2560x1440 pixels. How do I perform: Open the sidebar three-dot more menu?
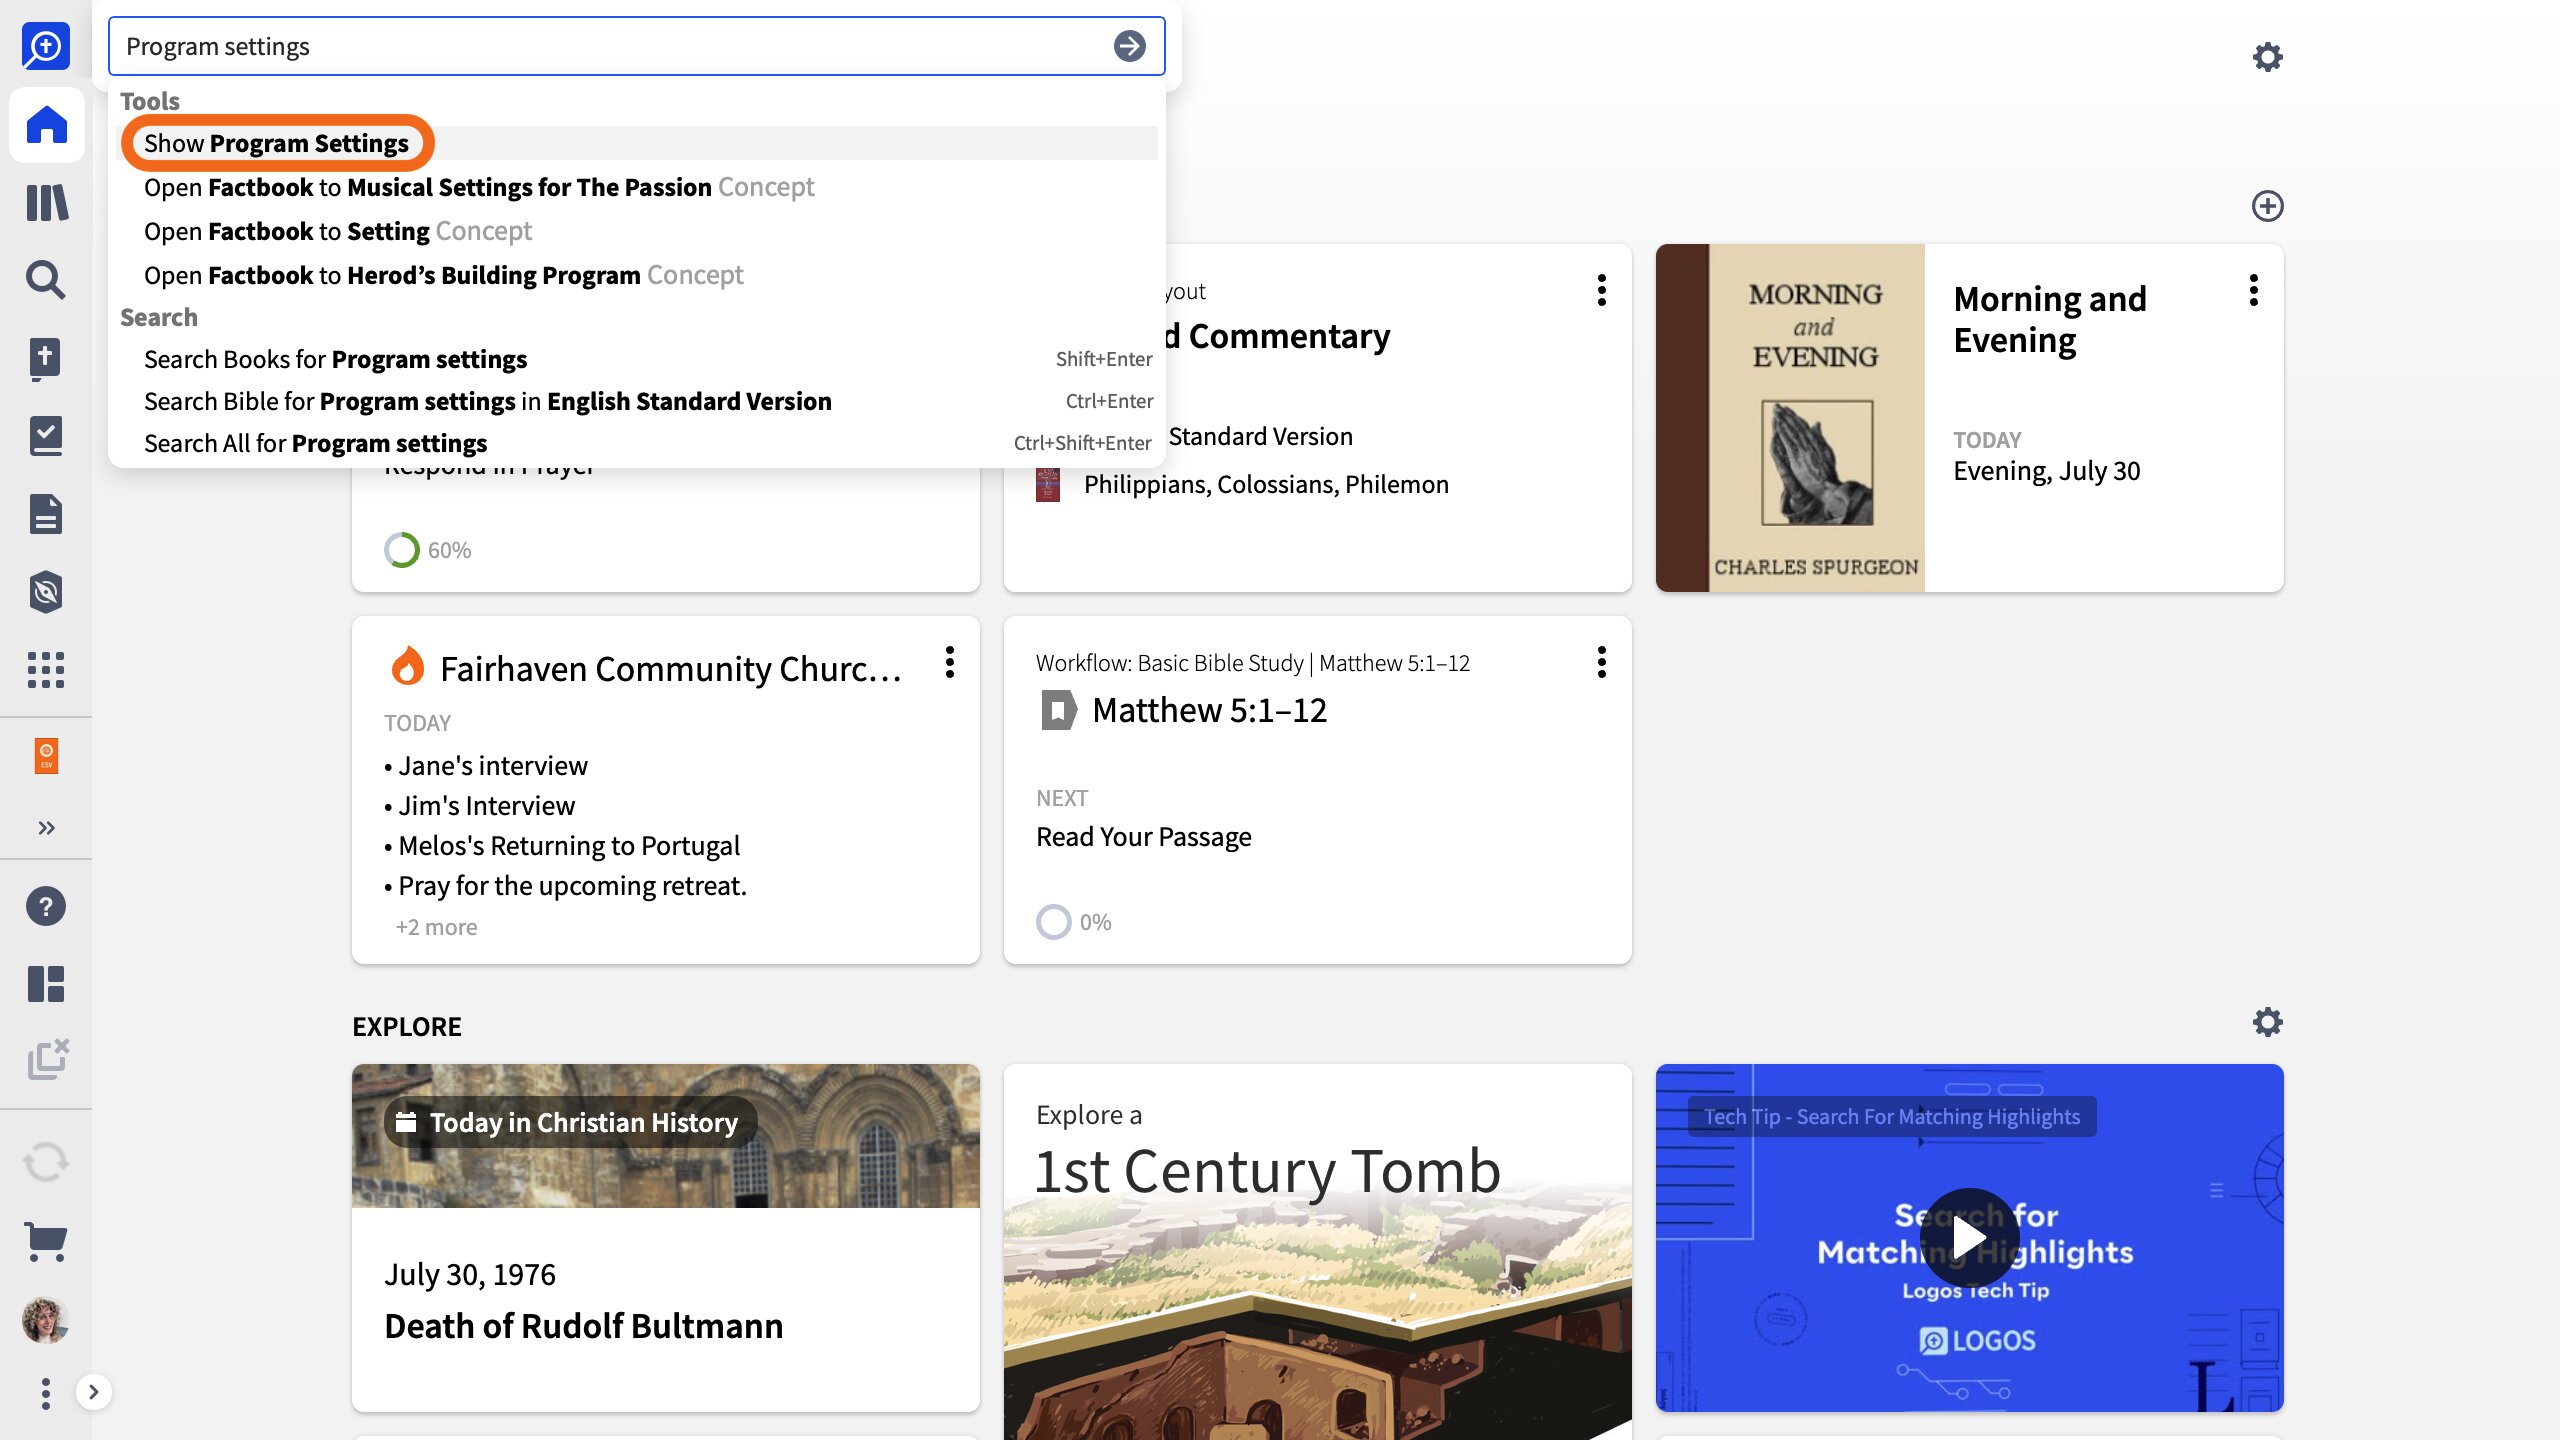(x=46, y=1393)
